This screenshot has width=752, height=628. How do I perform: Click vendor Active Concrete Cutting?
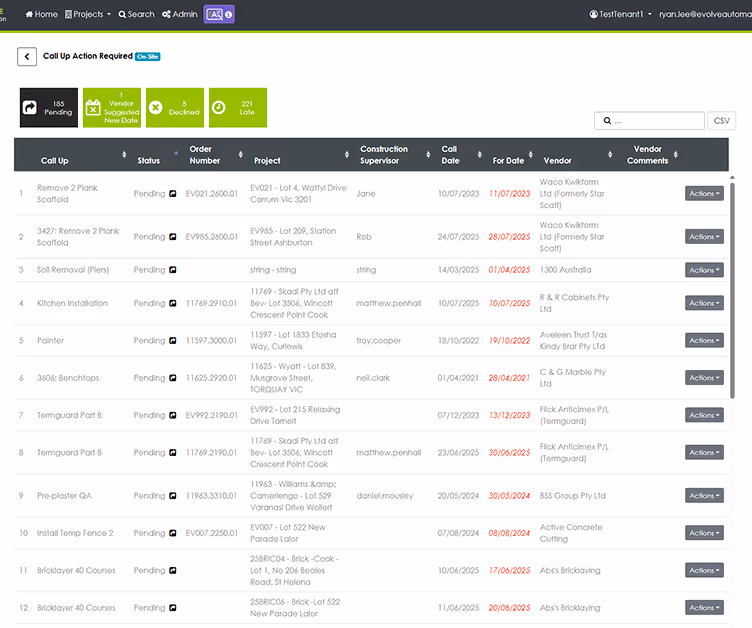tap(571, 533)
